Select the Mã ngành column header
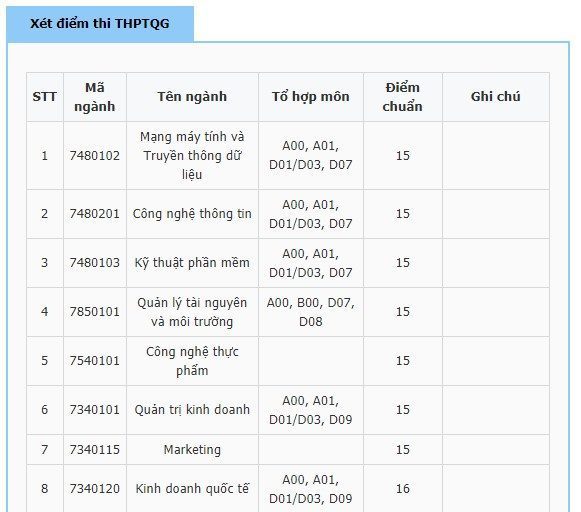The width and height of the screenshot is (581, 512). pyautogui.click(x=95, y=97)
